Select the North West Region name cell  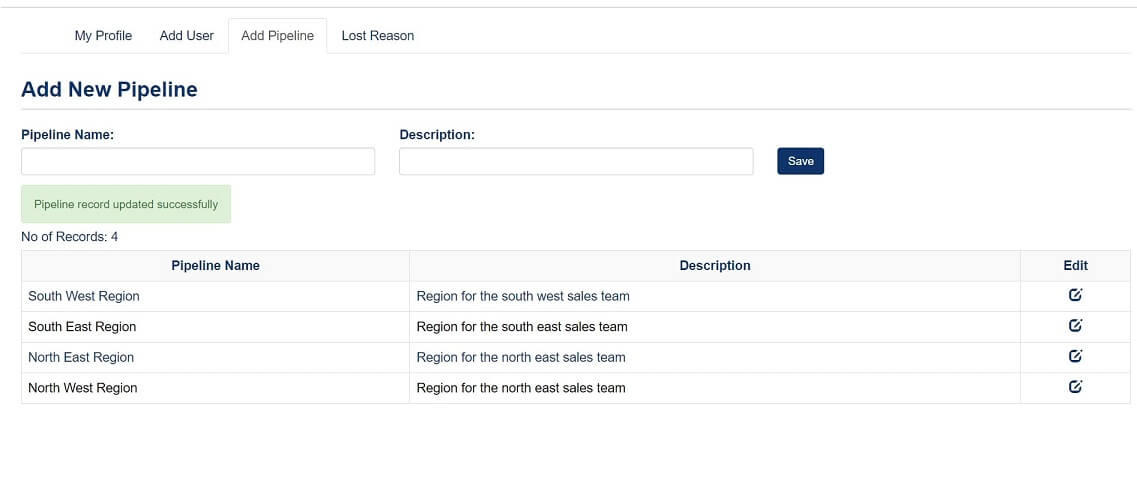tap(83, 388)
